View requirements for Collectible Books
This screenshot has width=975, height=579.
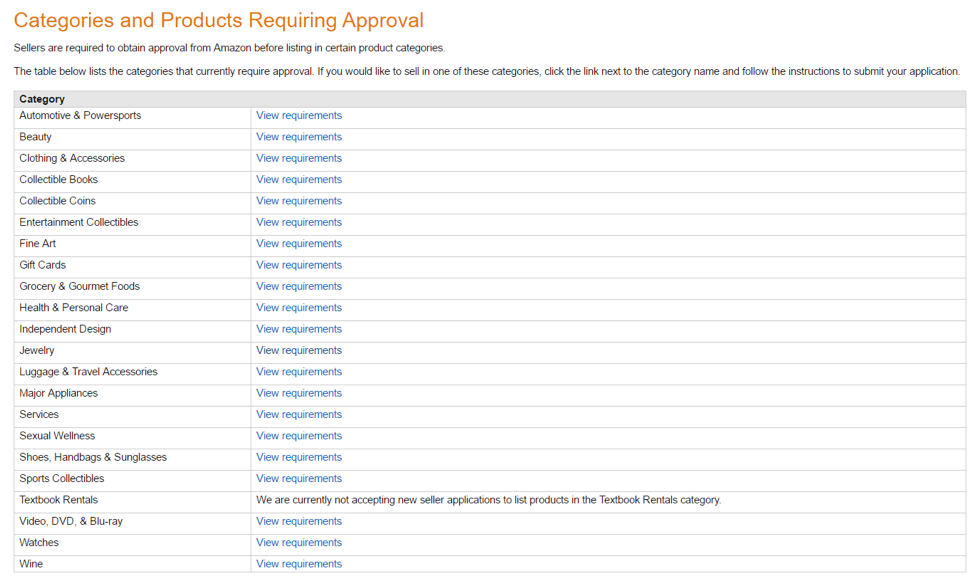tap(298, 179)
